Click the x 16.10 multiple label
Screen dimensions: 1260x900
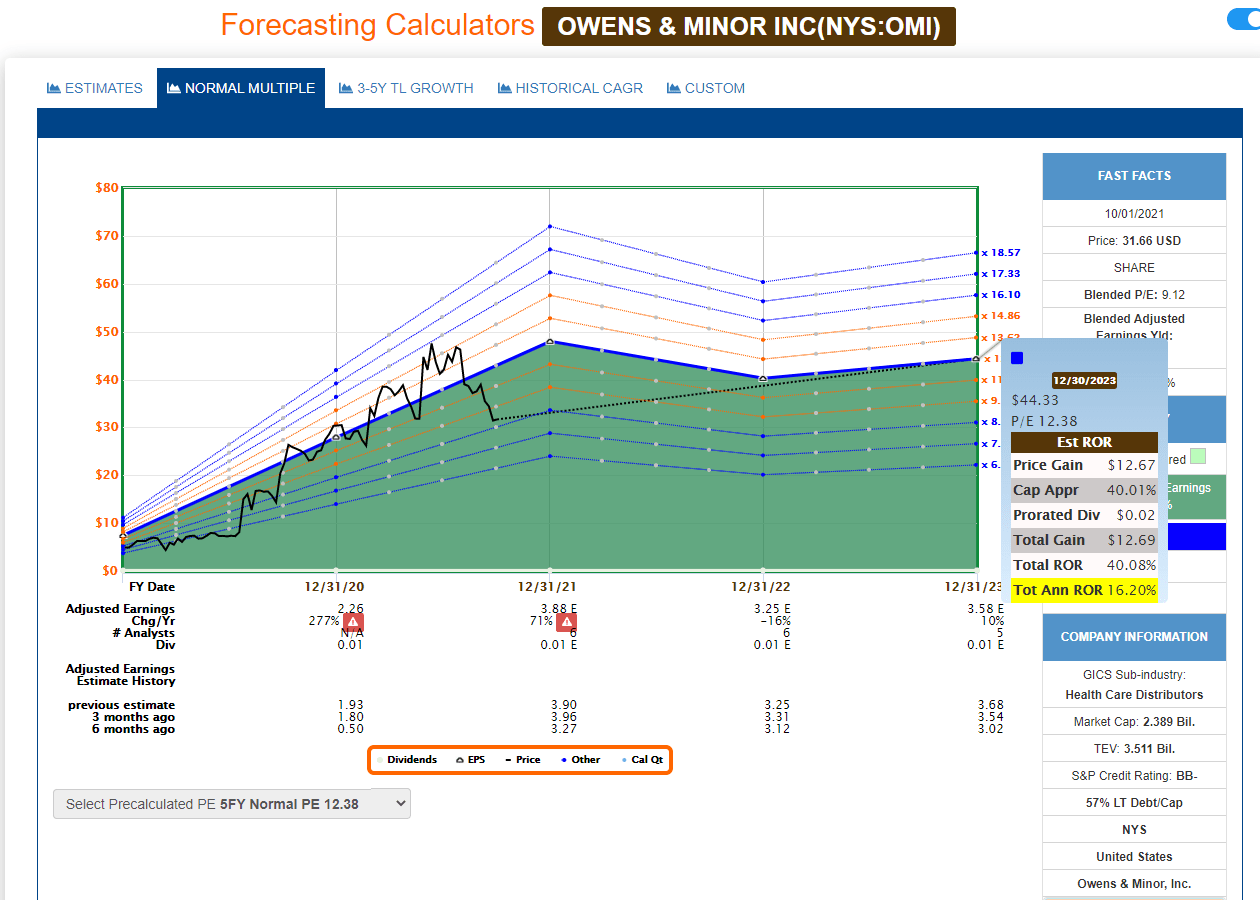(x=1000, y=295)
